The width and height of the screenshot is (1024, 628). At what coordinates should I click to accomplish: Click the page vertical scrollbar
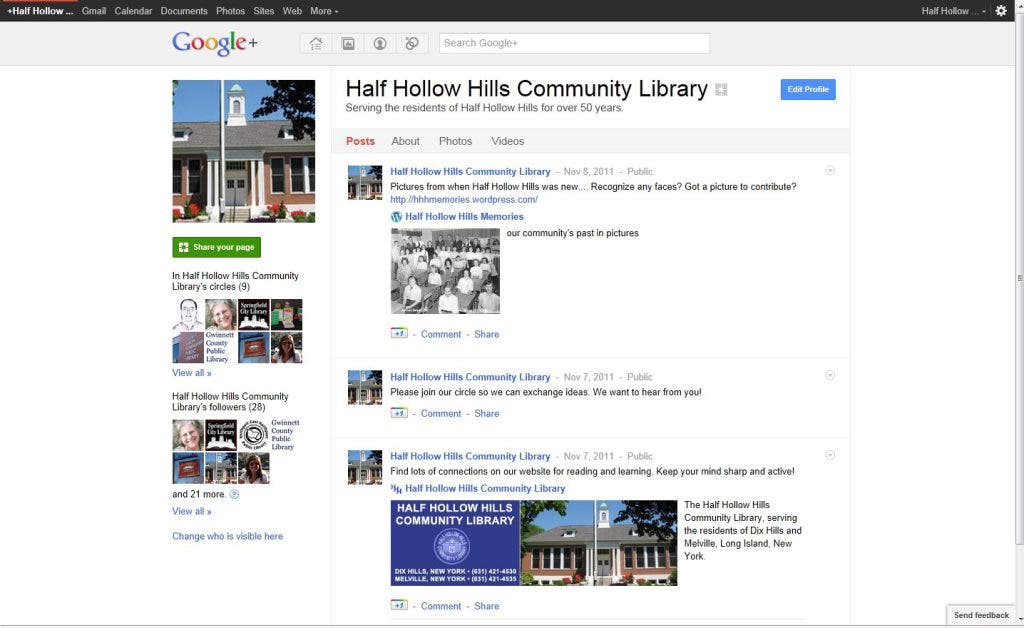pyautogui.click(x=1019, y=281)
